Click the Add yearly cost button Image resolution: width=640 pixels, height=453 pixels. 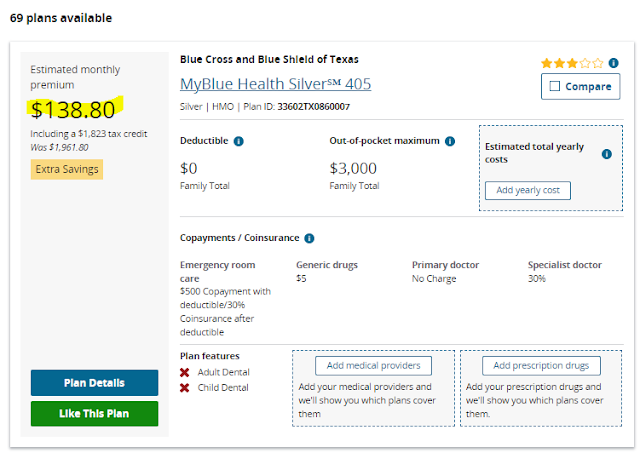528,190
